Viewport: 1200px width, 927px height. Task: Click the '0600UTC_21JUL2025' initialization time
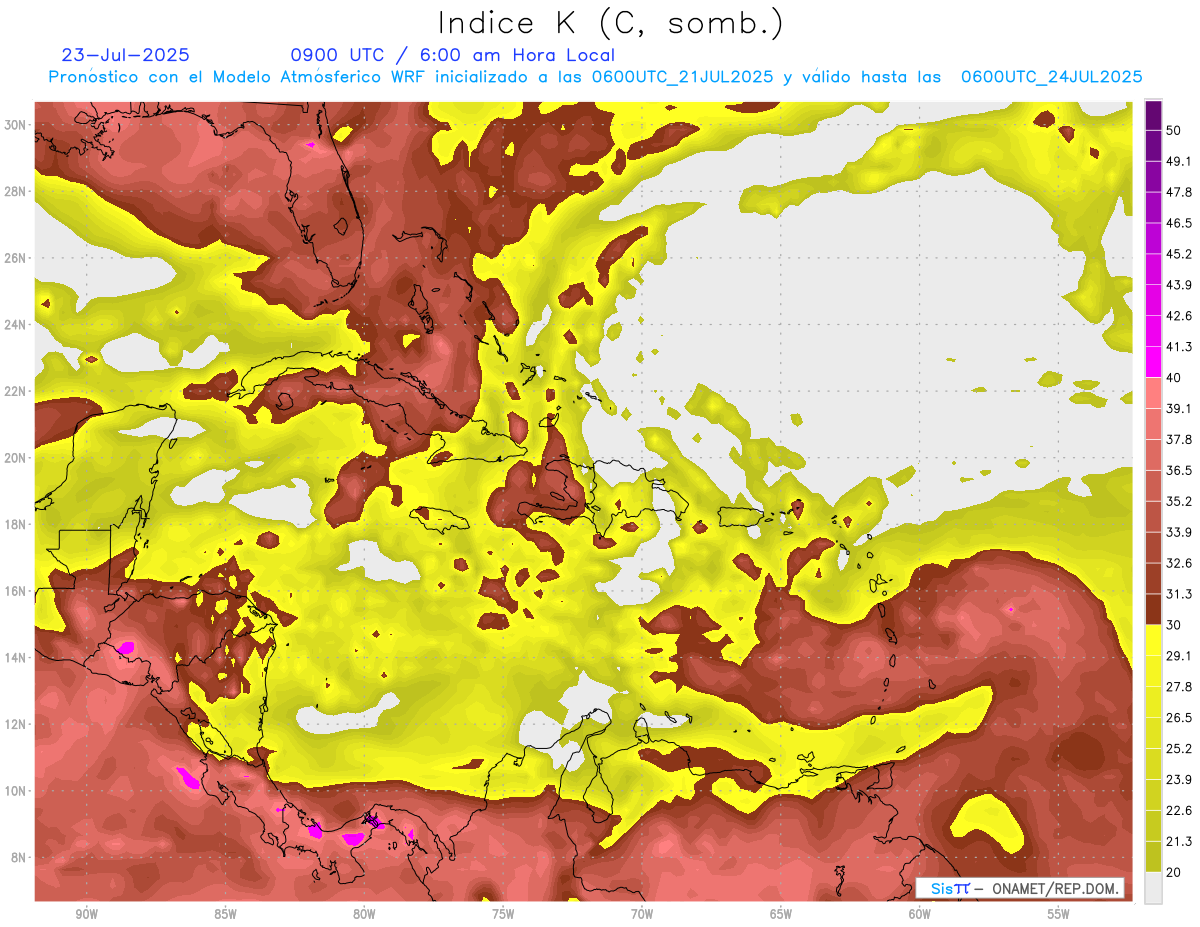click(682, 77)
